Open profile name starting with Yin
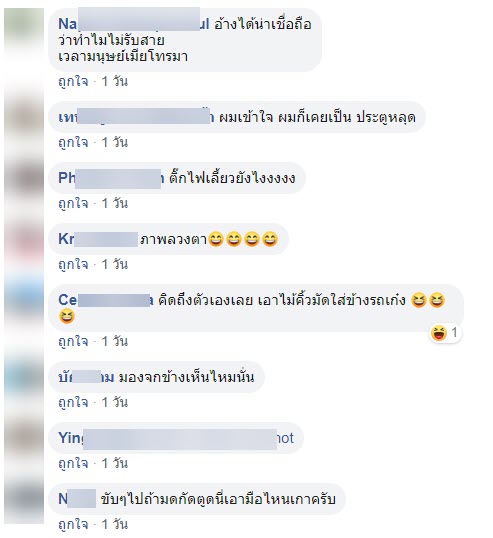This screenshot has height=538, width=493. 176,438
